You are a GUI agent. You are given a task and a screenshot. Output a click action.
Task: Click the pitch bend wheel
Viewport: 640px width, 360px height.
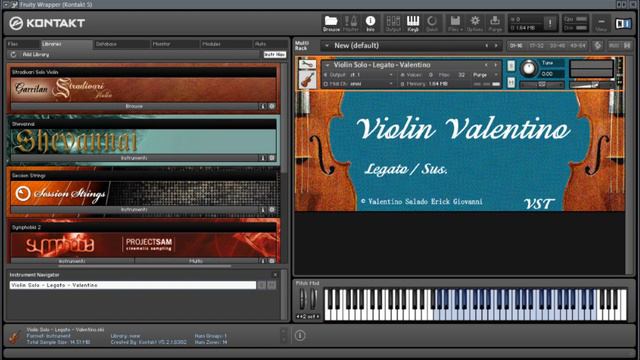302,299
